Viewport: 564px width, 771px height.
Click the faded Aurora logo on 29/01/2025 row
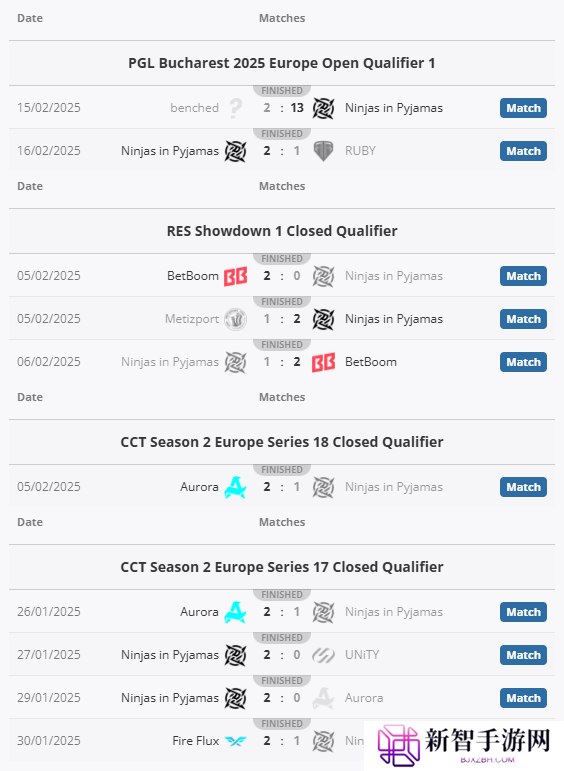[324, 698]
